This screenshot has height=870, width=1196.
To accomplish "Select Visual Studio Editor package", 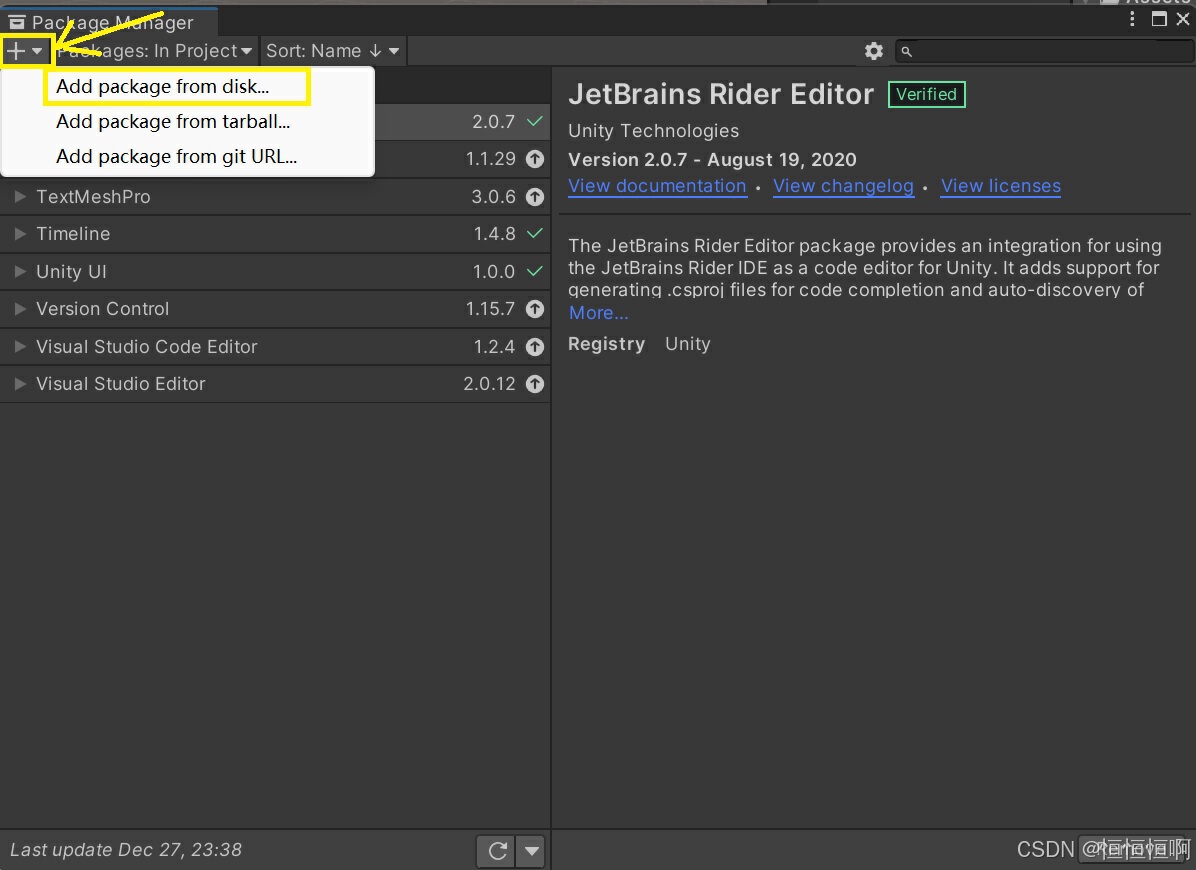I will point(275,384).
